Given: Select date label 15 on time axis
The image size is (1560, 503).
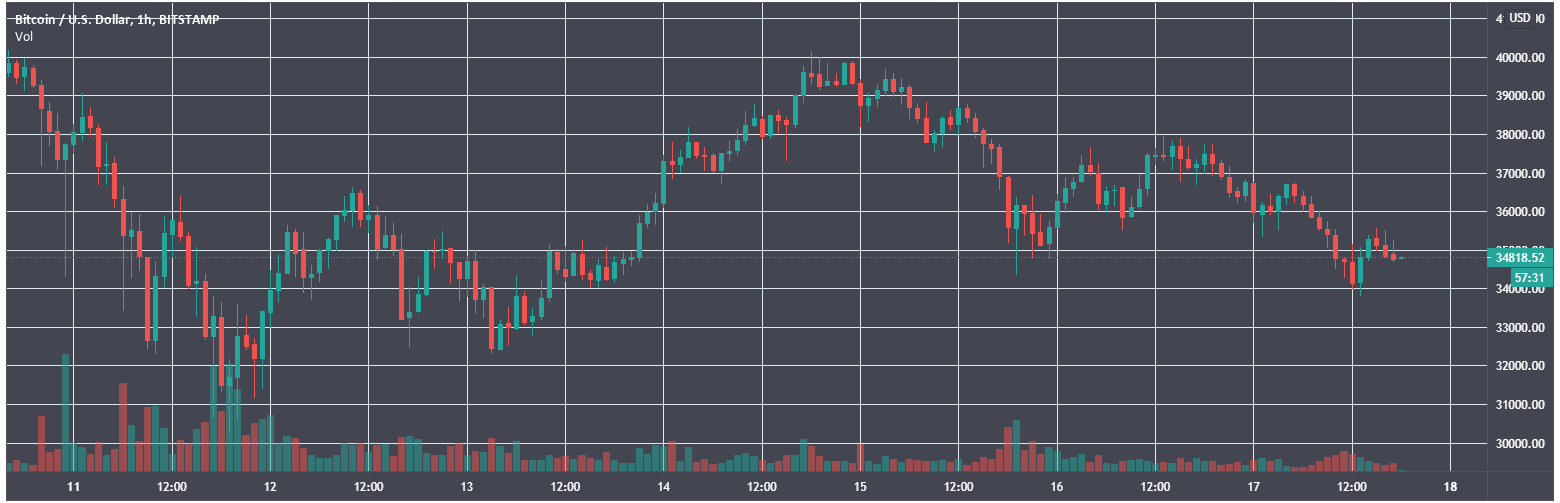Looking at the screenshot, I should [x=860, y=487].
